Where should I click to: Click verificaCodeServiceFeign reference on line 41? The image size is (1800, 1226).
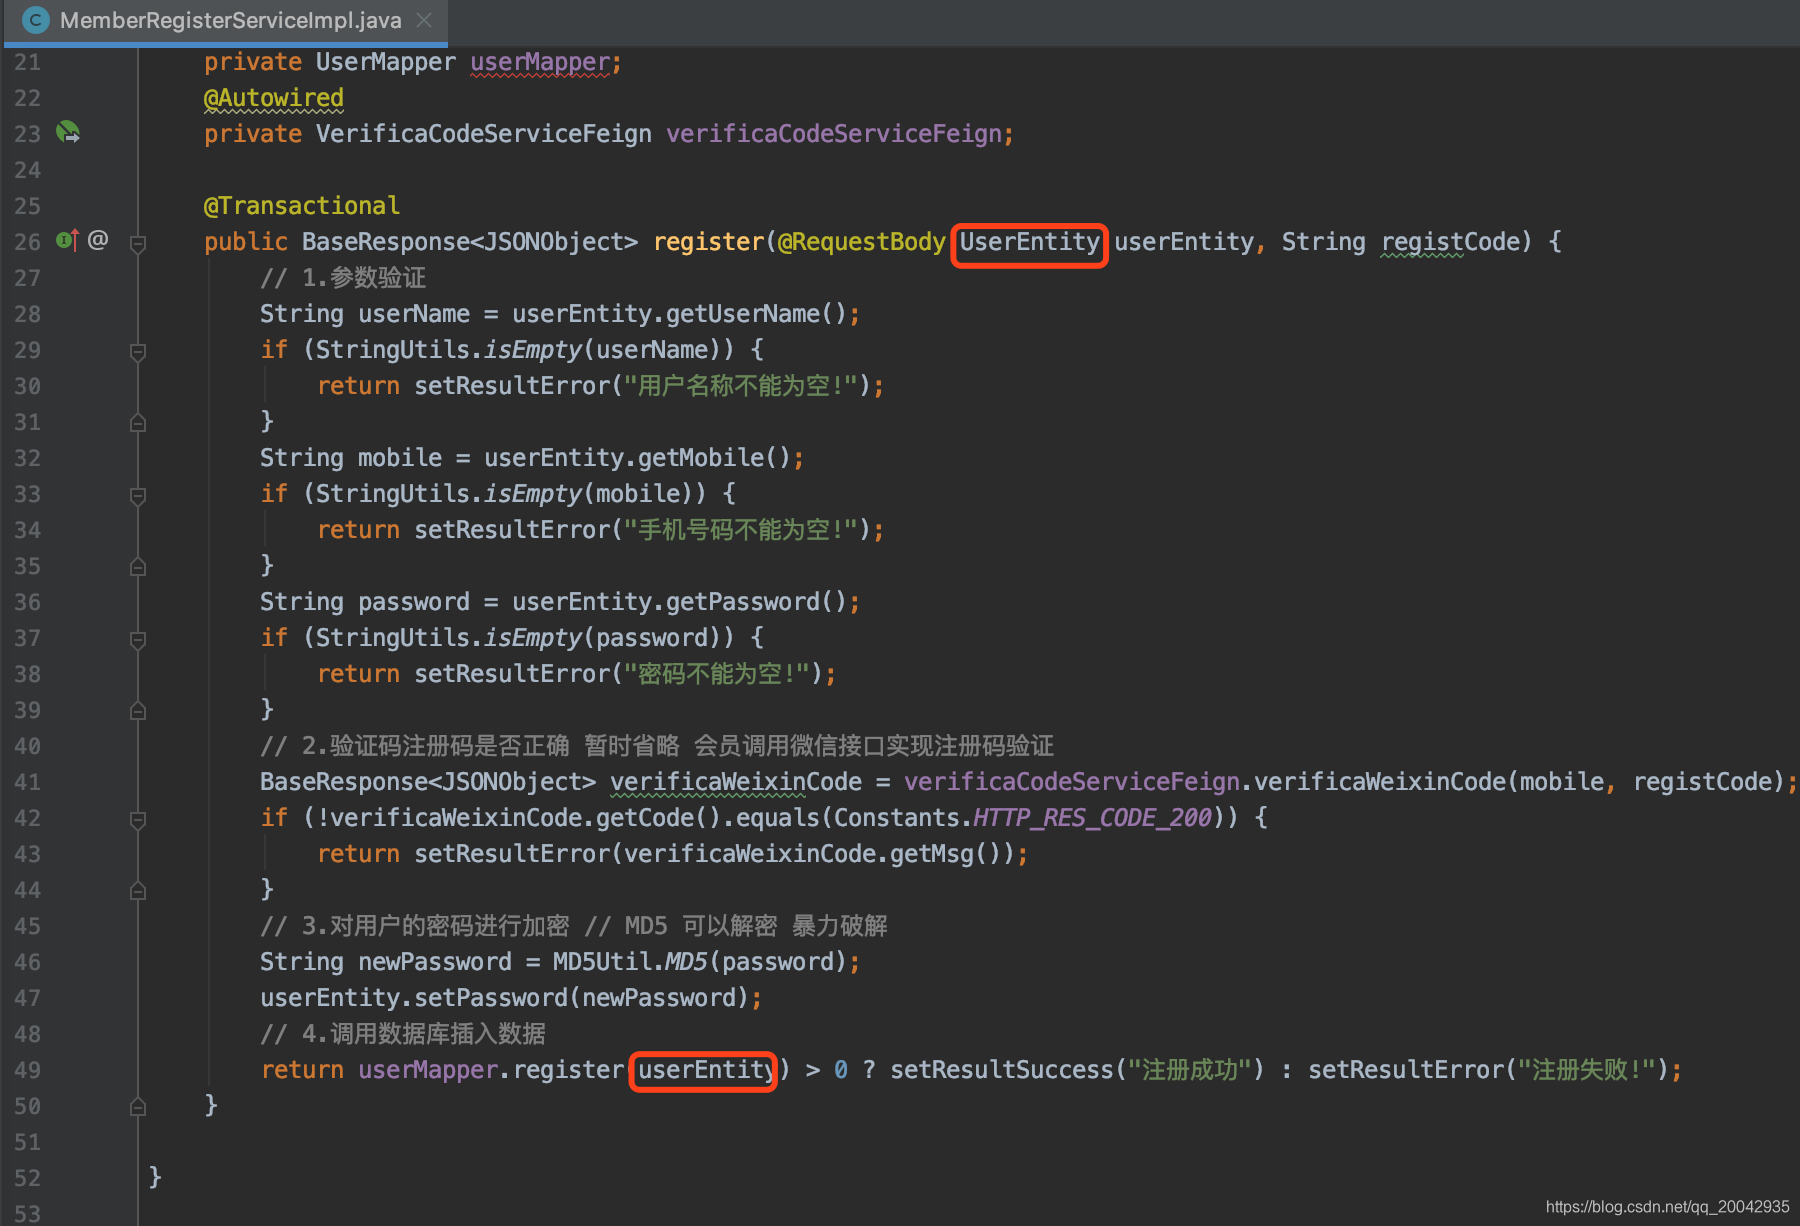[x=1072, y=782]
